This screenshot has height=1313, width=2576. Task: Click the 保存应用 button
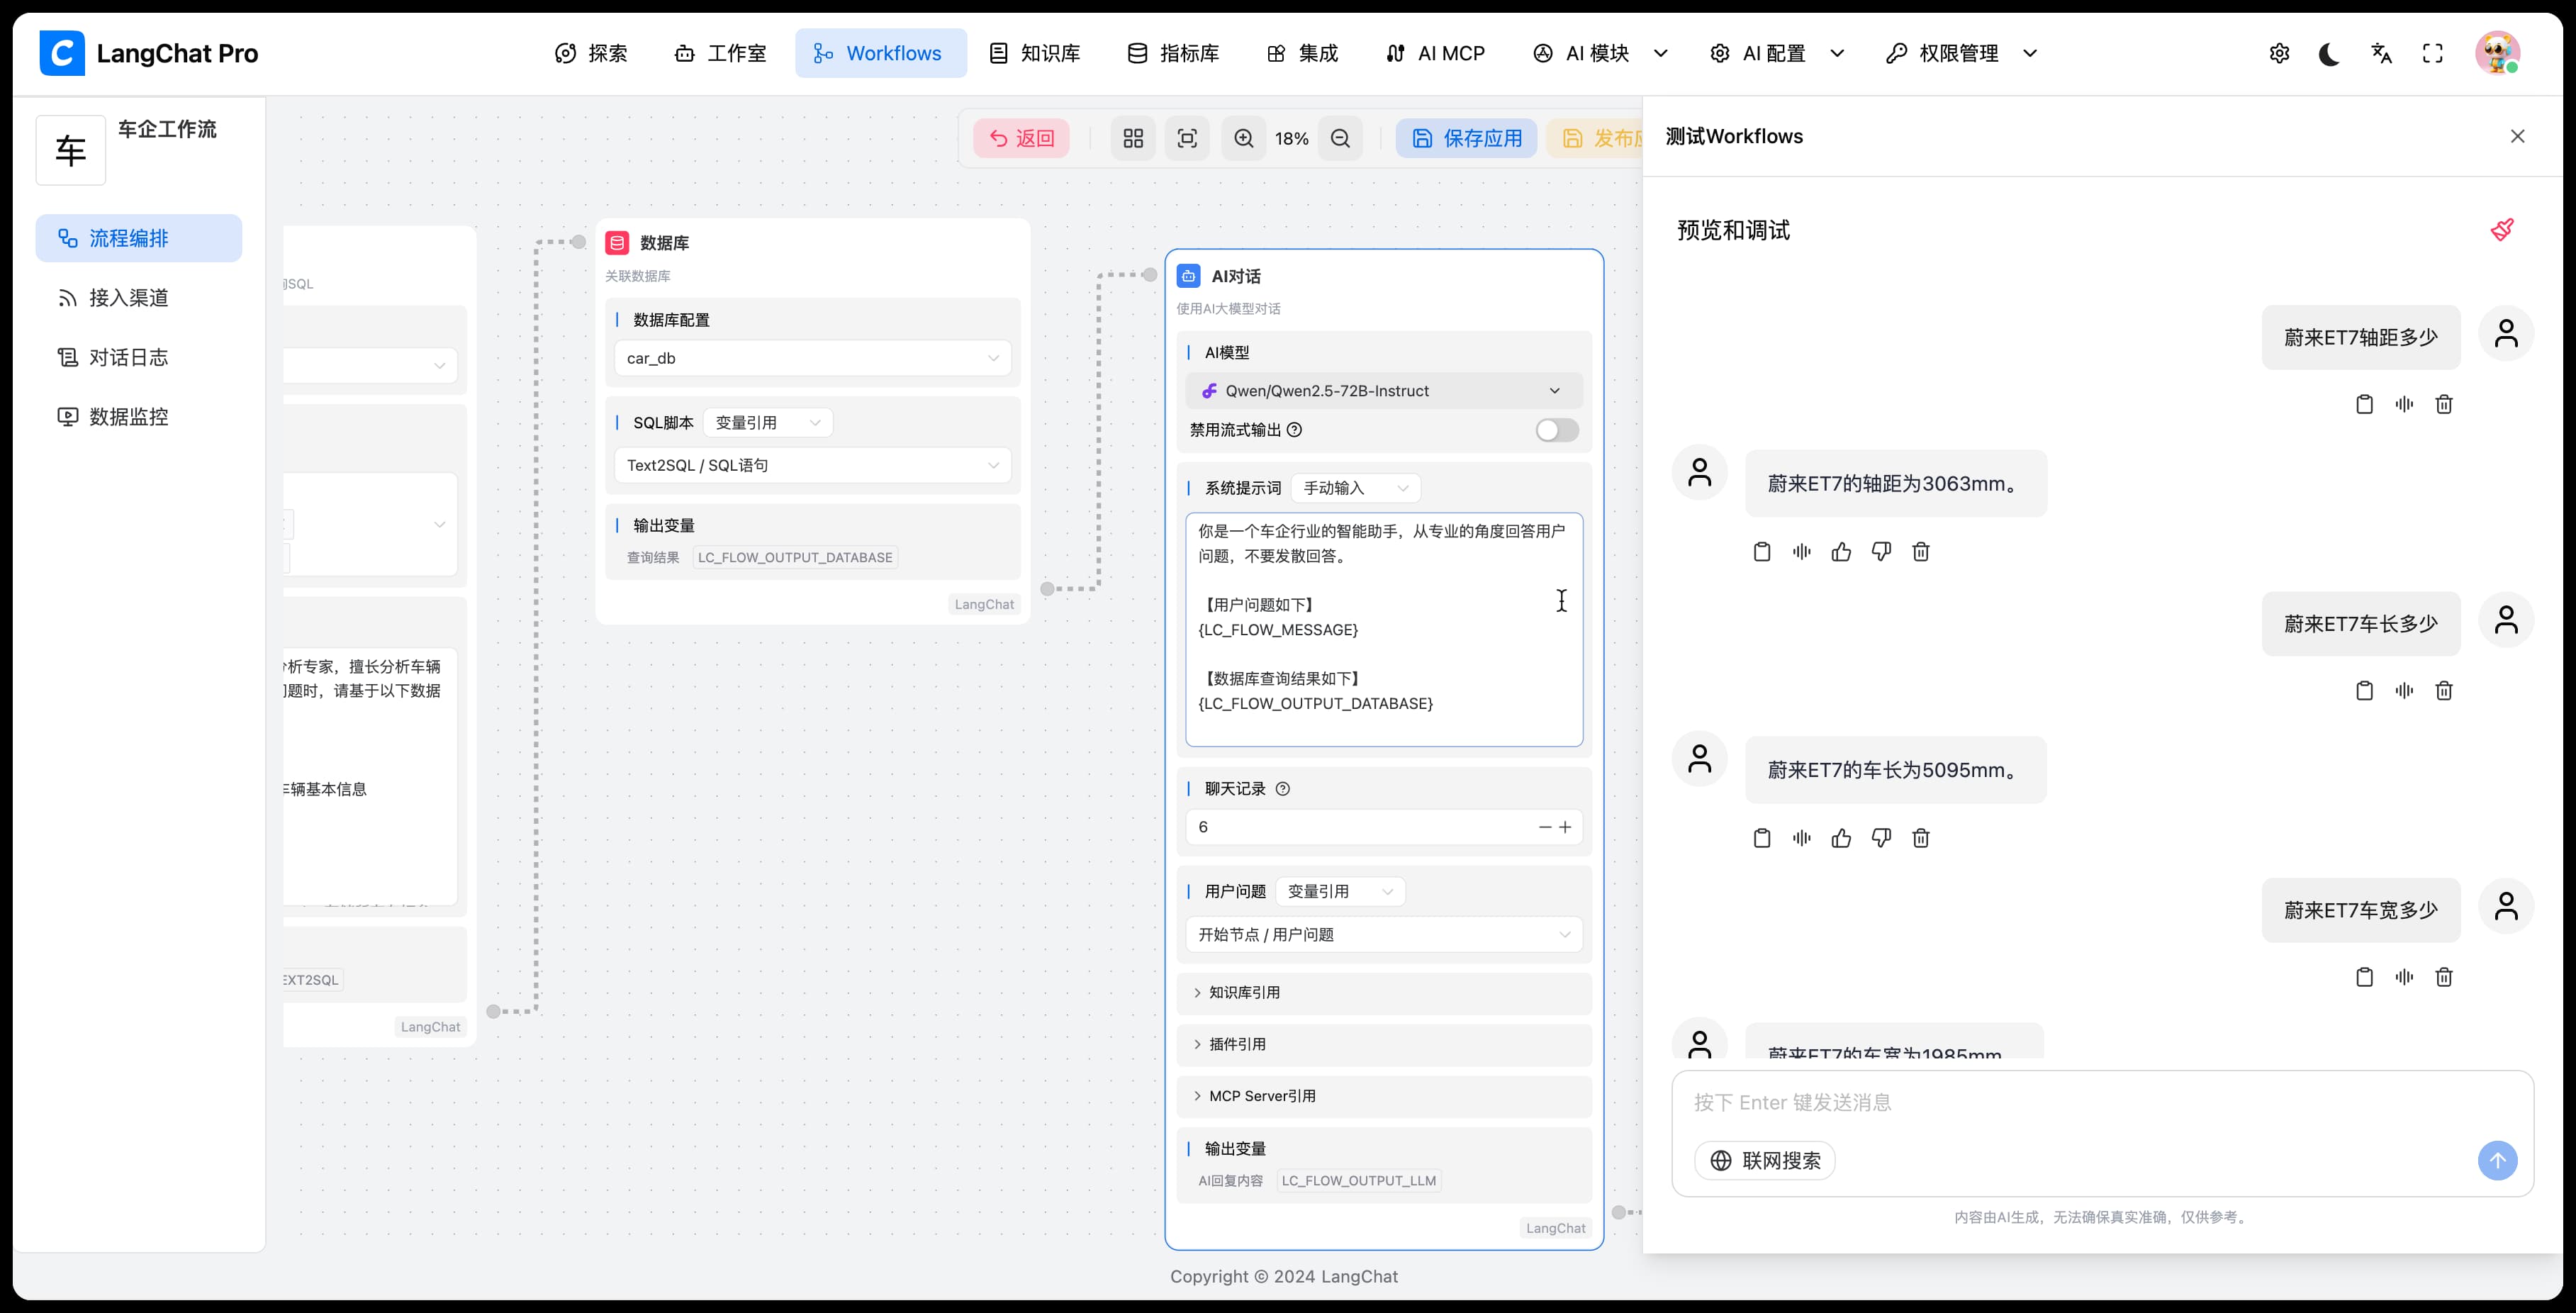[1466, 138]
